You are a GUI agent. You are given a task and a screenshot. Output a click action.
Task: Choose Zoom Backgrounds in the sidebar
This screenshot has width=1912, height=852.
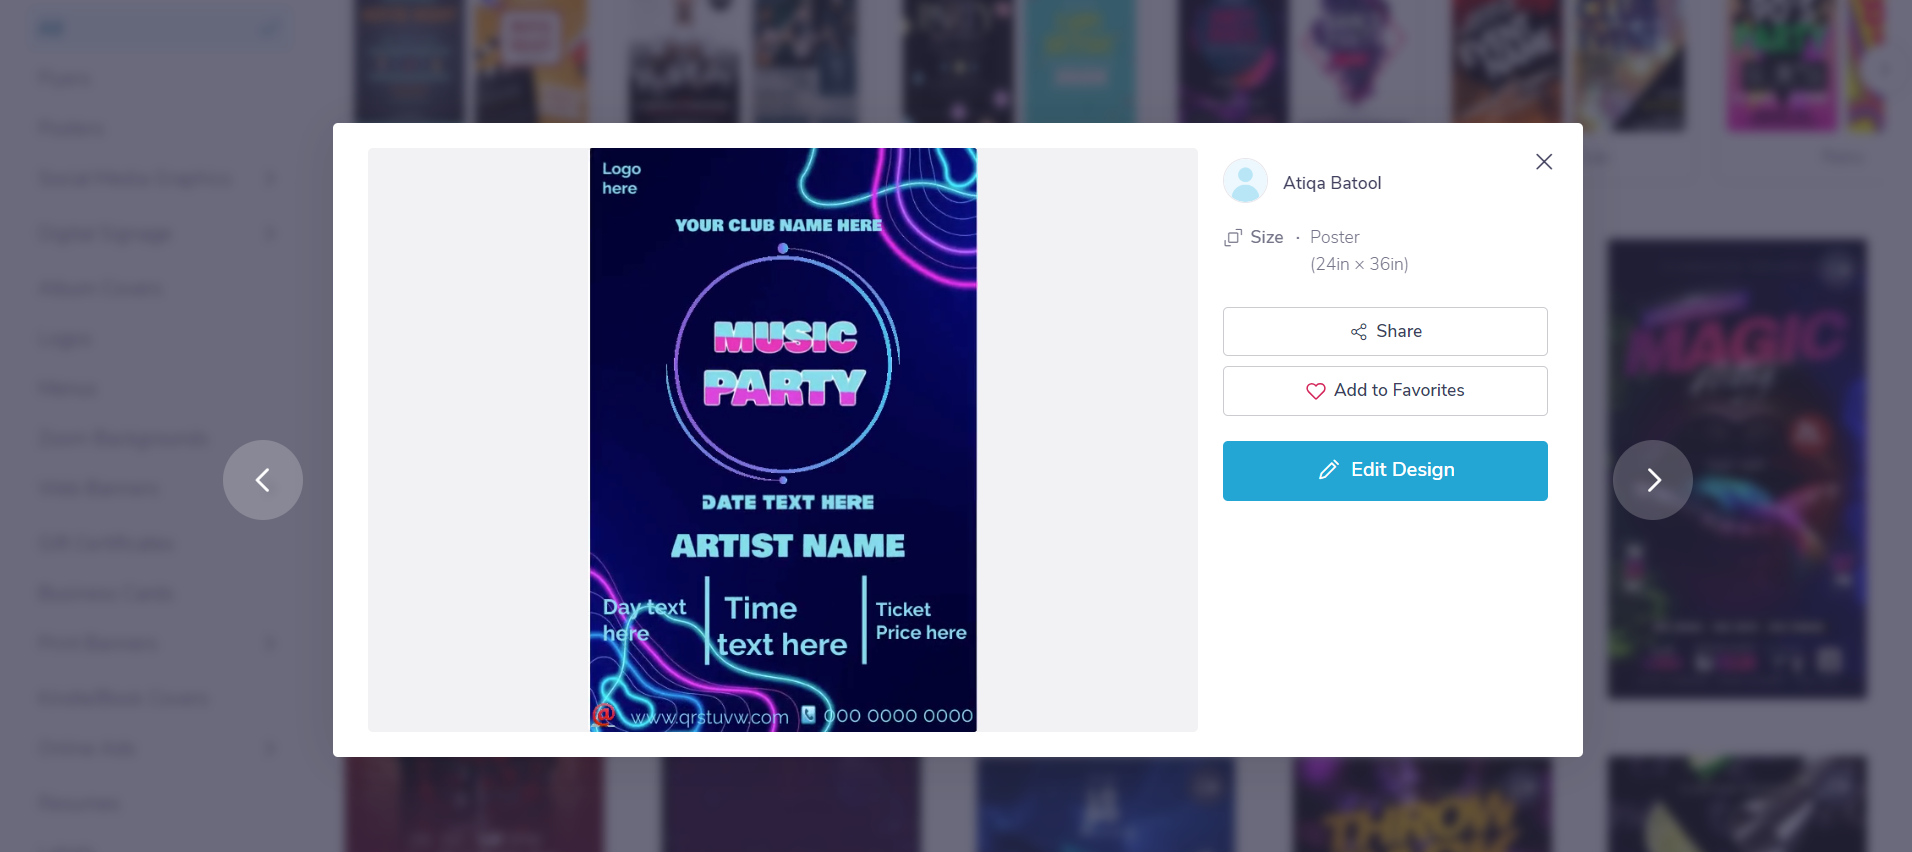(123, 439)
